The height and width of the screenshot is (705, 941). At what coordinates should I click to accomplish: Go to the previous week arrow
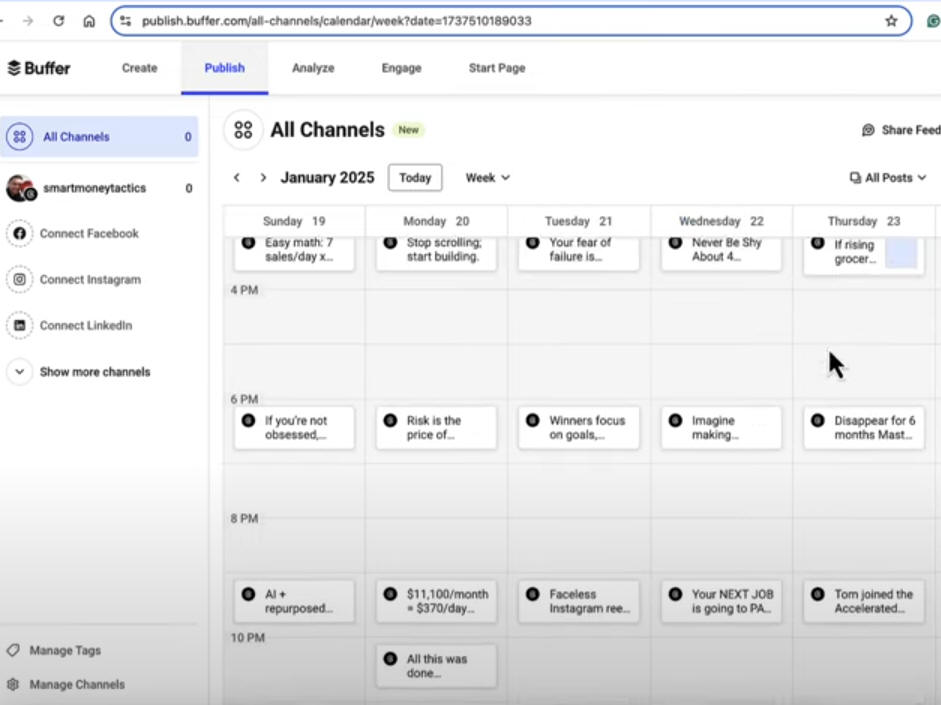coord(237,178)
